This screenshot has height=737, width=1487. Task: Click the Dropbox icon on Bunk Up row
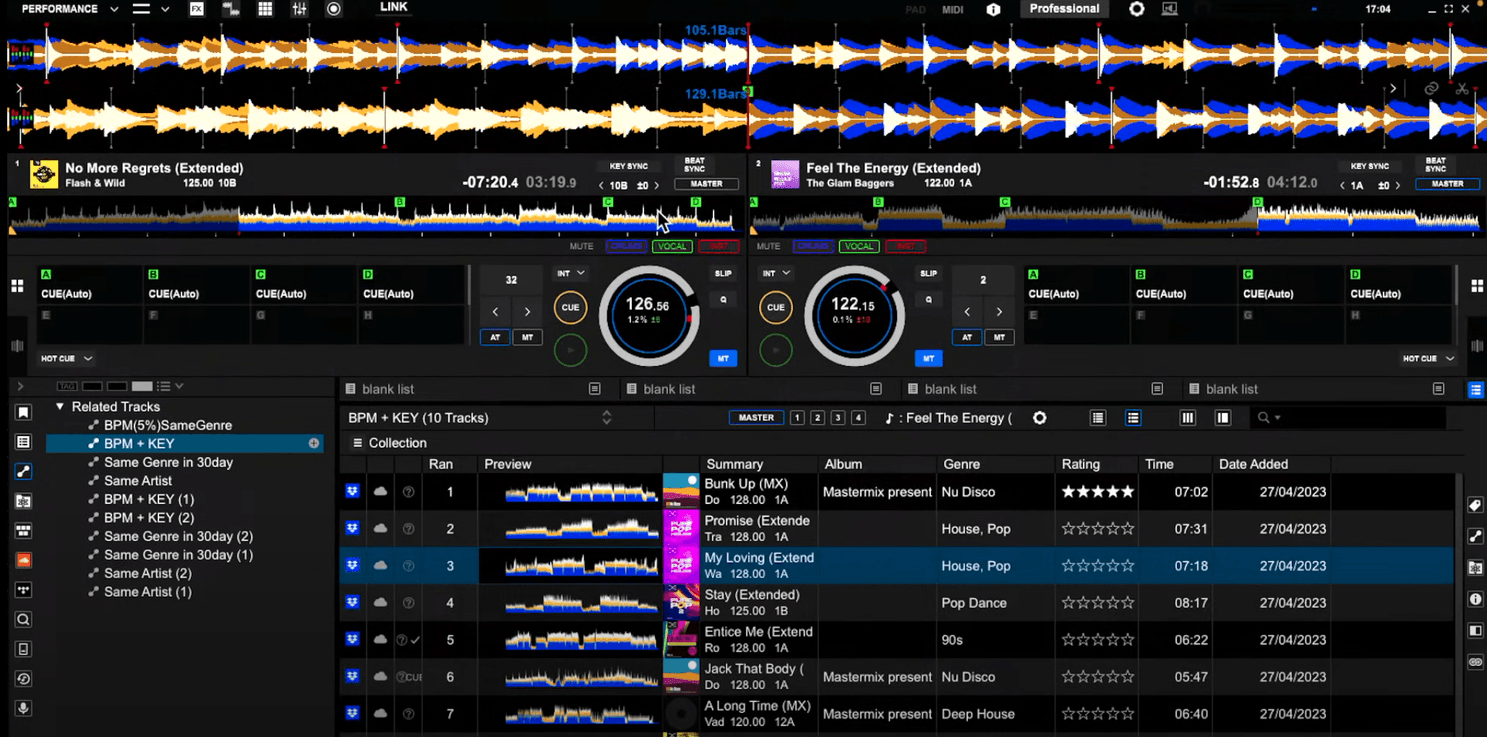point(353,492)
